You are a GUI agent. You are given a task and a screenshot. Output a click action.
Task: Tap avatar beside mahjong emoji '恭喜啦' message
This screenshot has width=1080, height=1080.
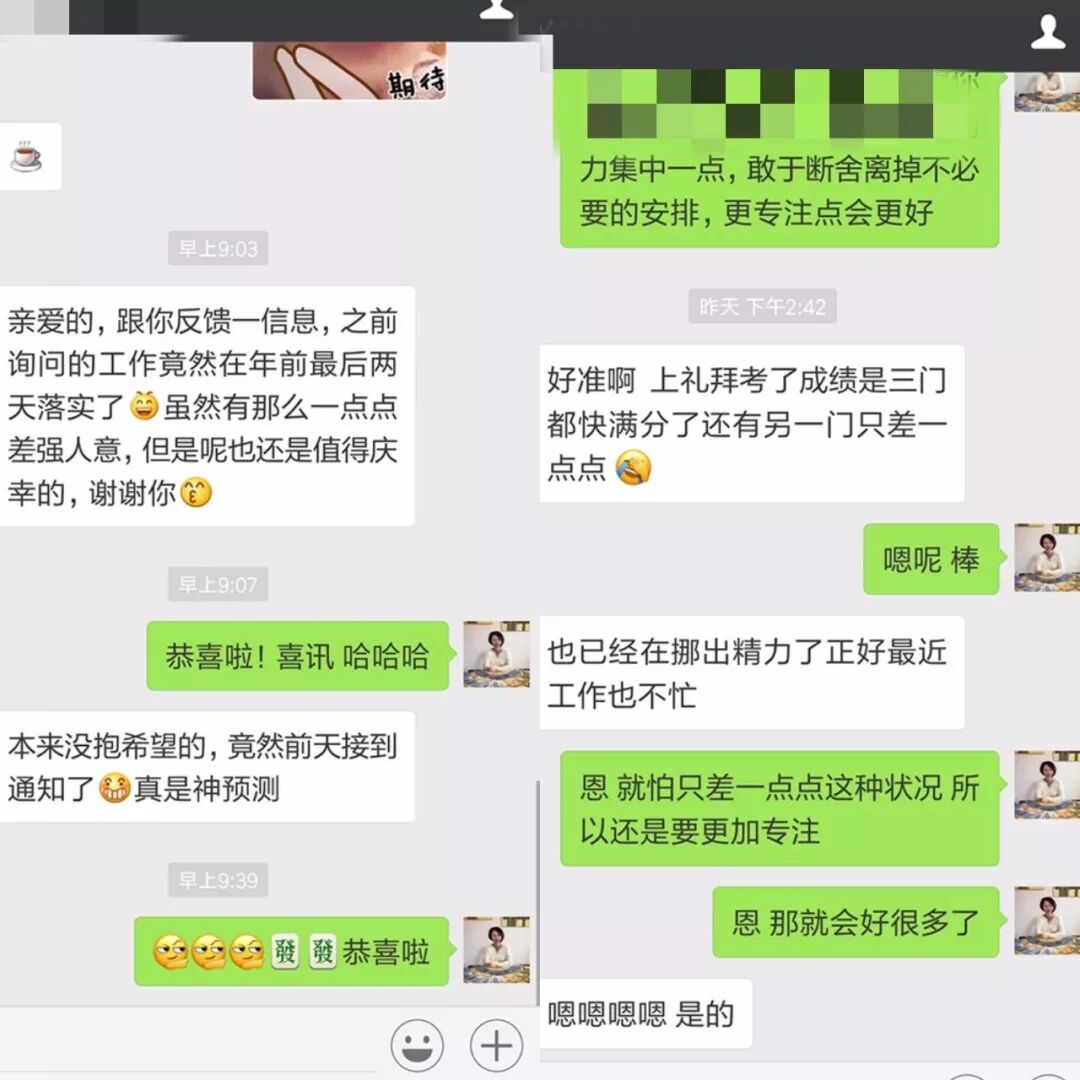496,950
